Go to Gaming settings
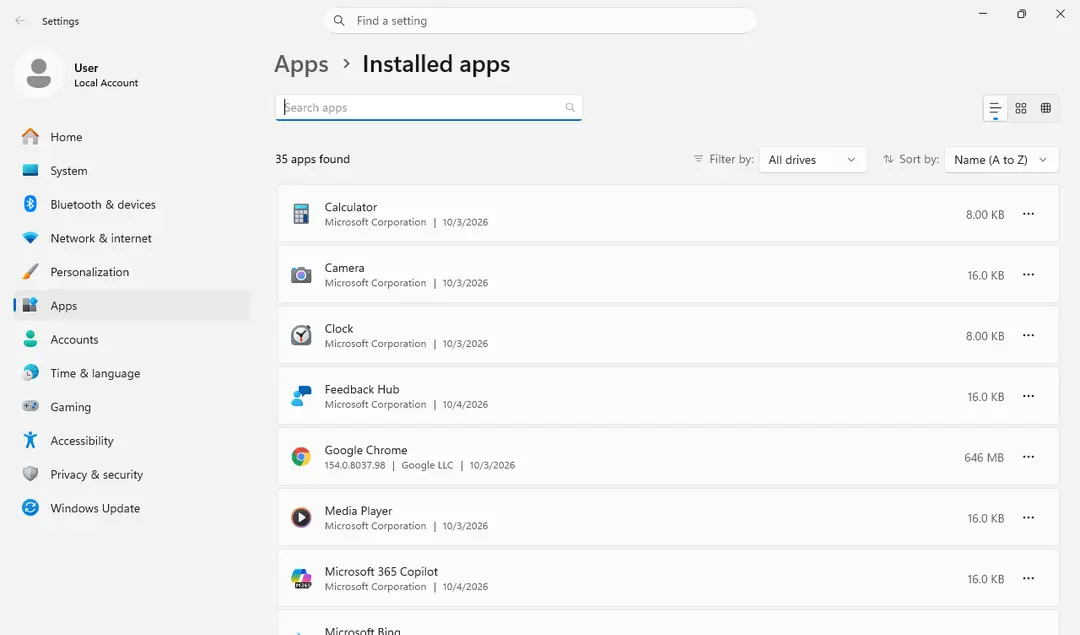The width and height of the screenshot is (1080, 635). (132, 407)
